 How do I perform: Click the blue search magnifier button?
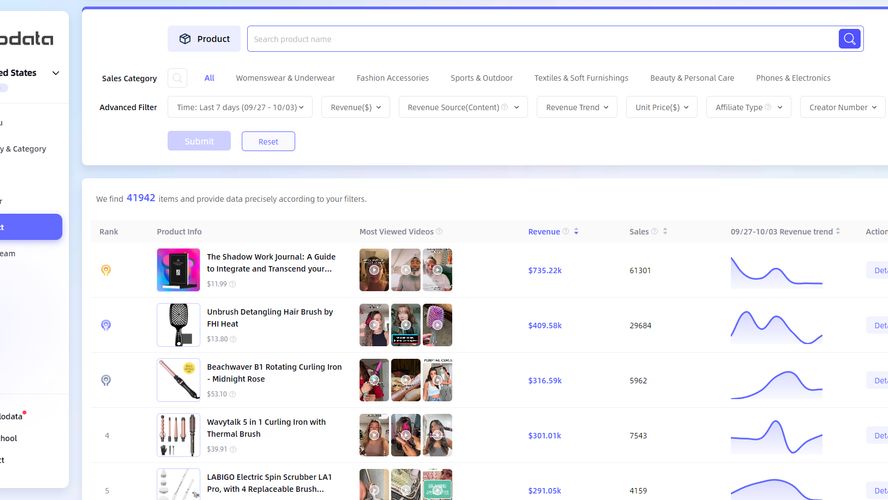pyautogui.click(x=849, y=39)
